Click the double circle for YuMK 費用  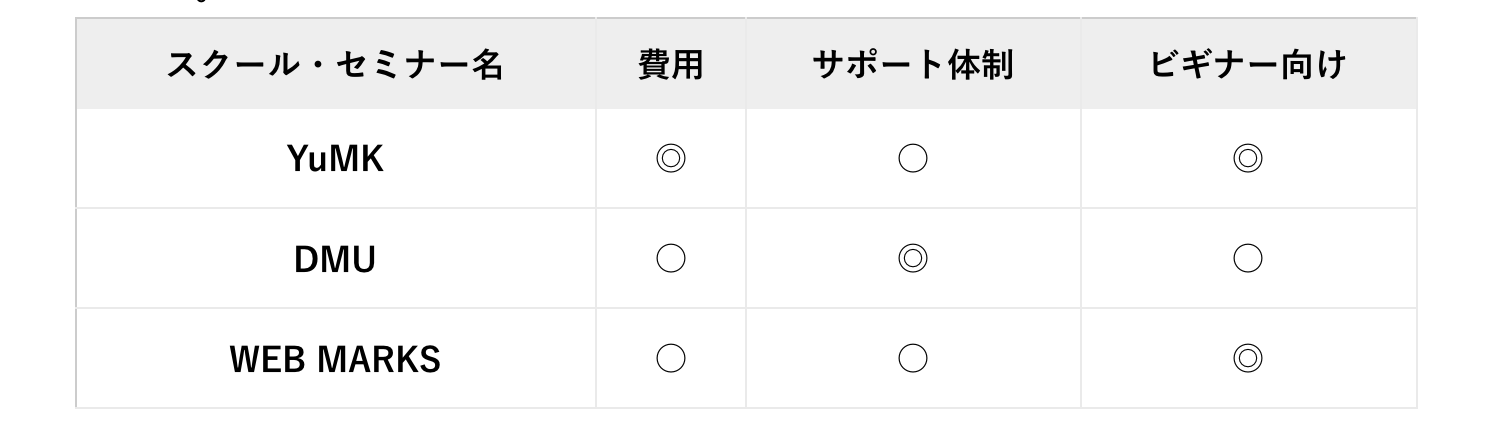(670, 159)
